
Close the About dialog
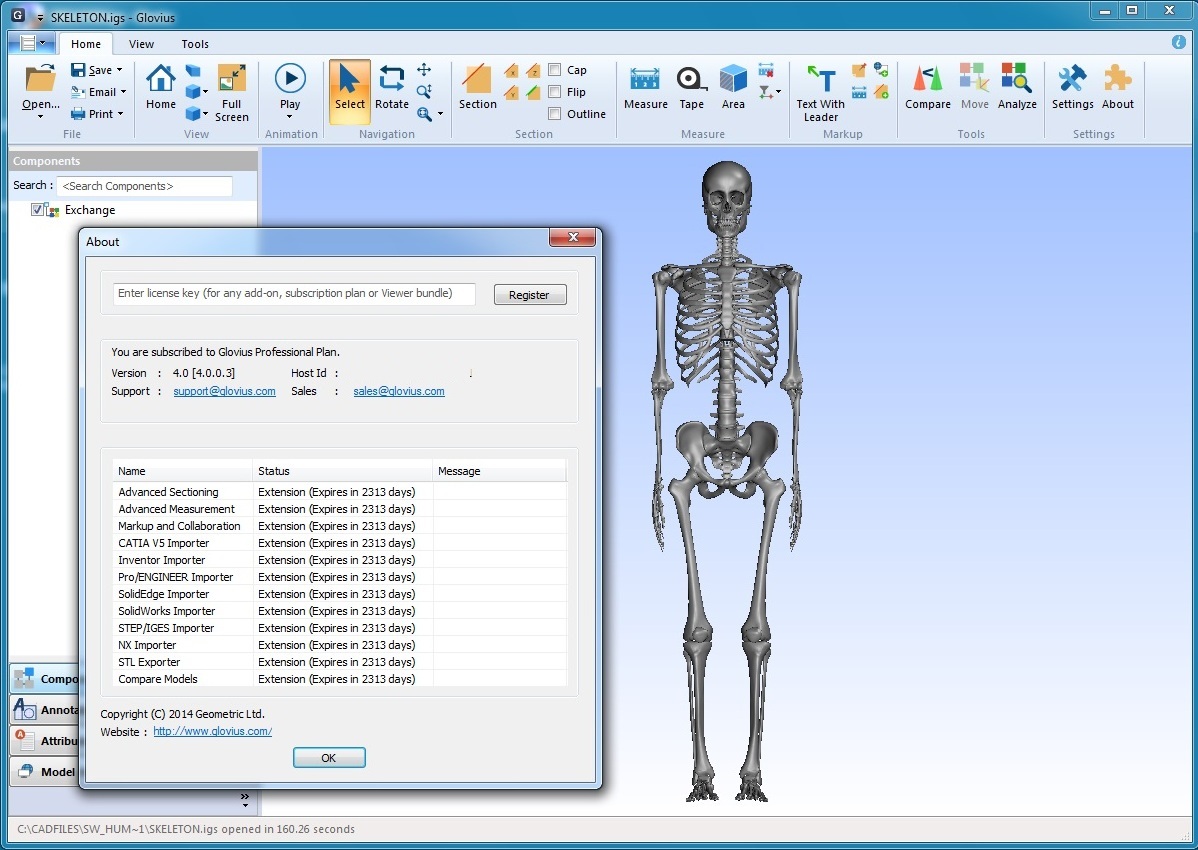572,238
